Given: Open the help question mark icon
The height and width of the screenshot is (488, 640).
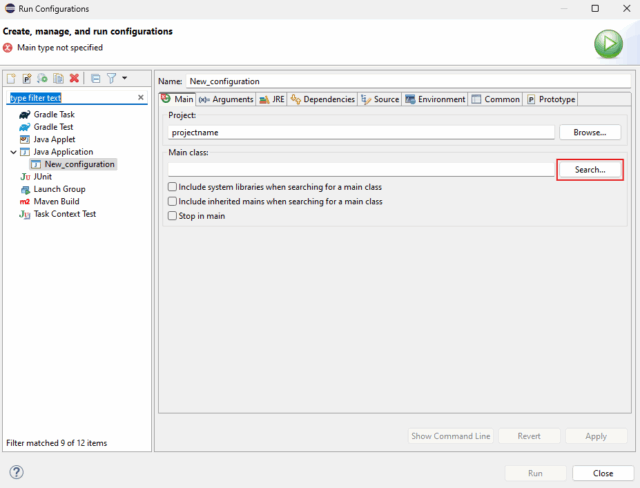Looking at the screenshot, I should (x=16, y=472).
